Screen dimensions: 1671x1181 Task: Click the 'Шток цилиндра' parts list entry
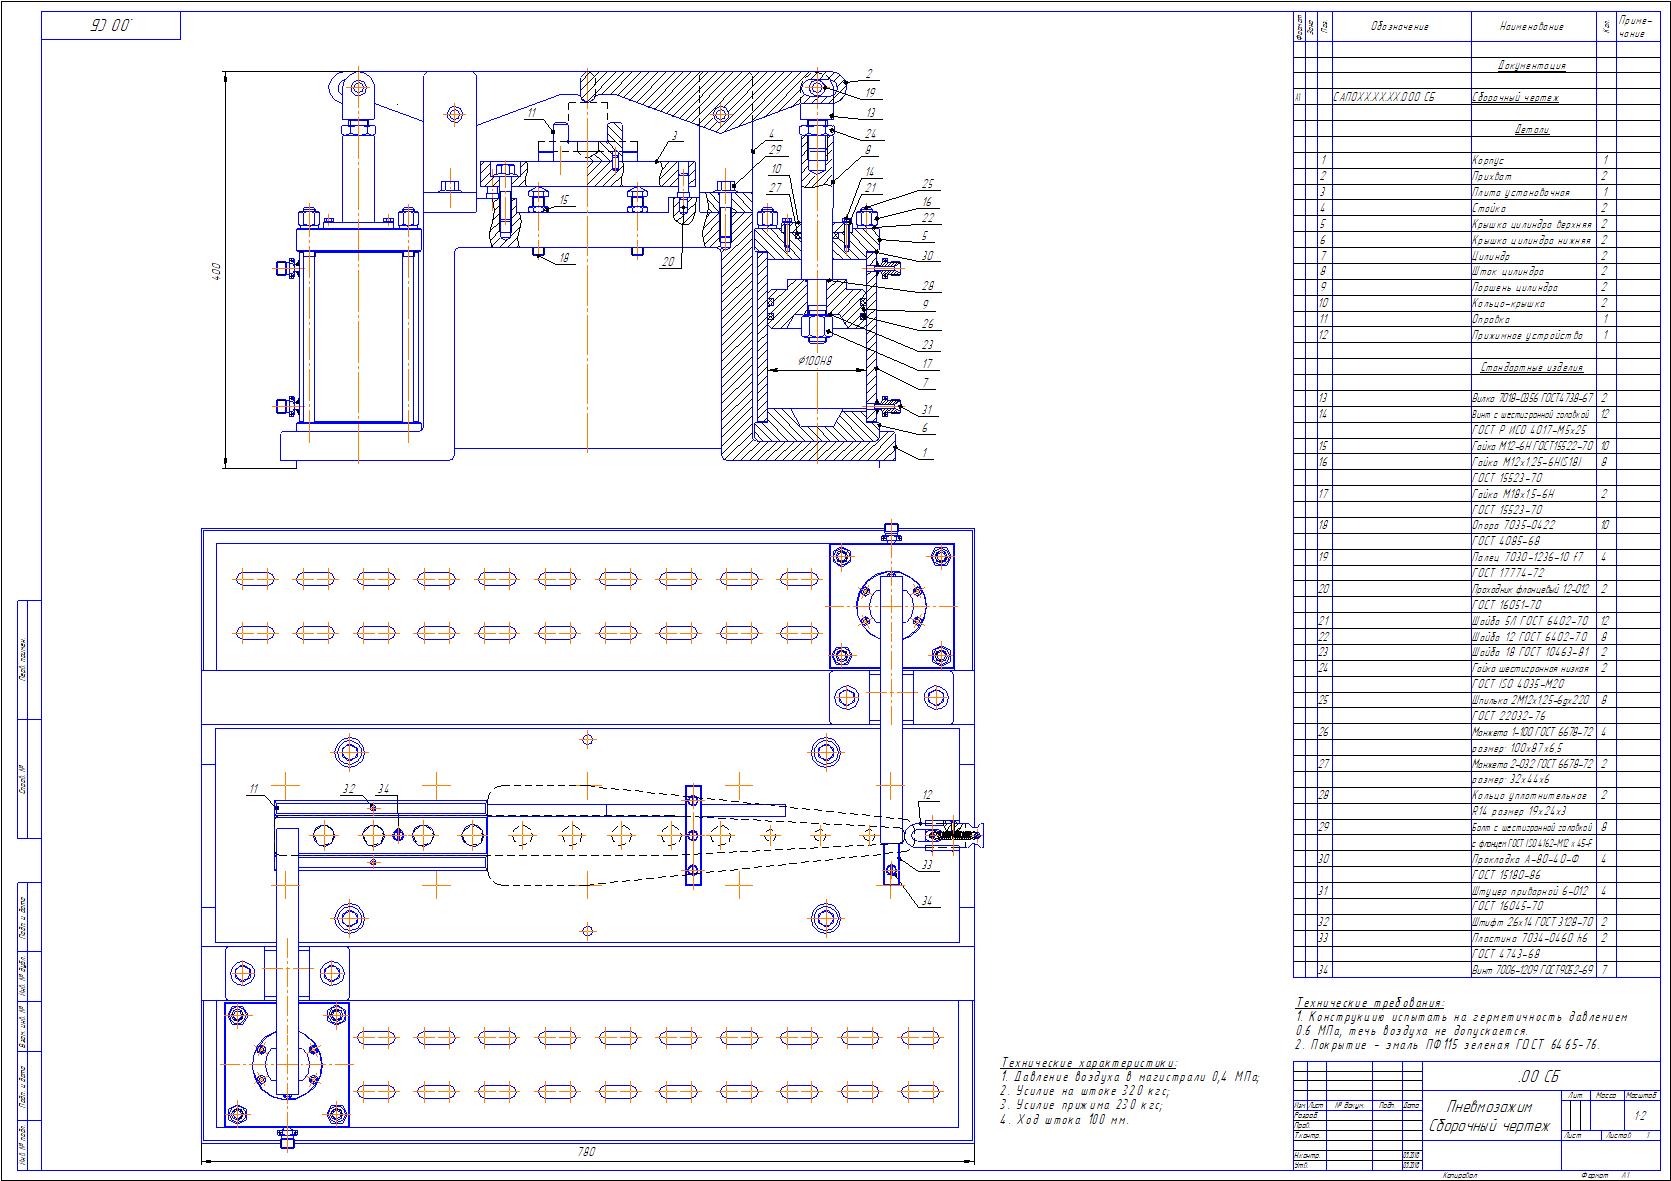tap(1508, 271)
